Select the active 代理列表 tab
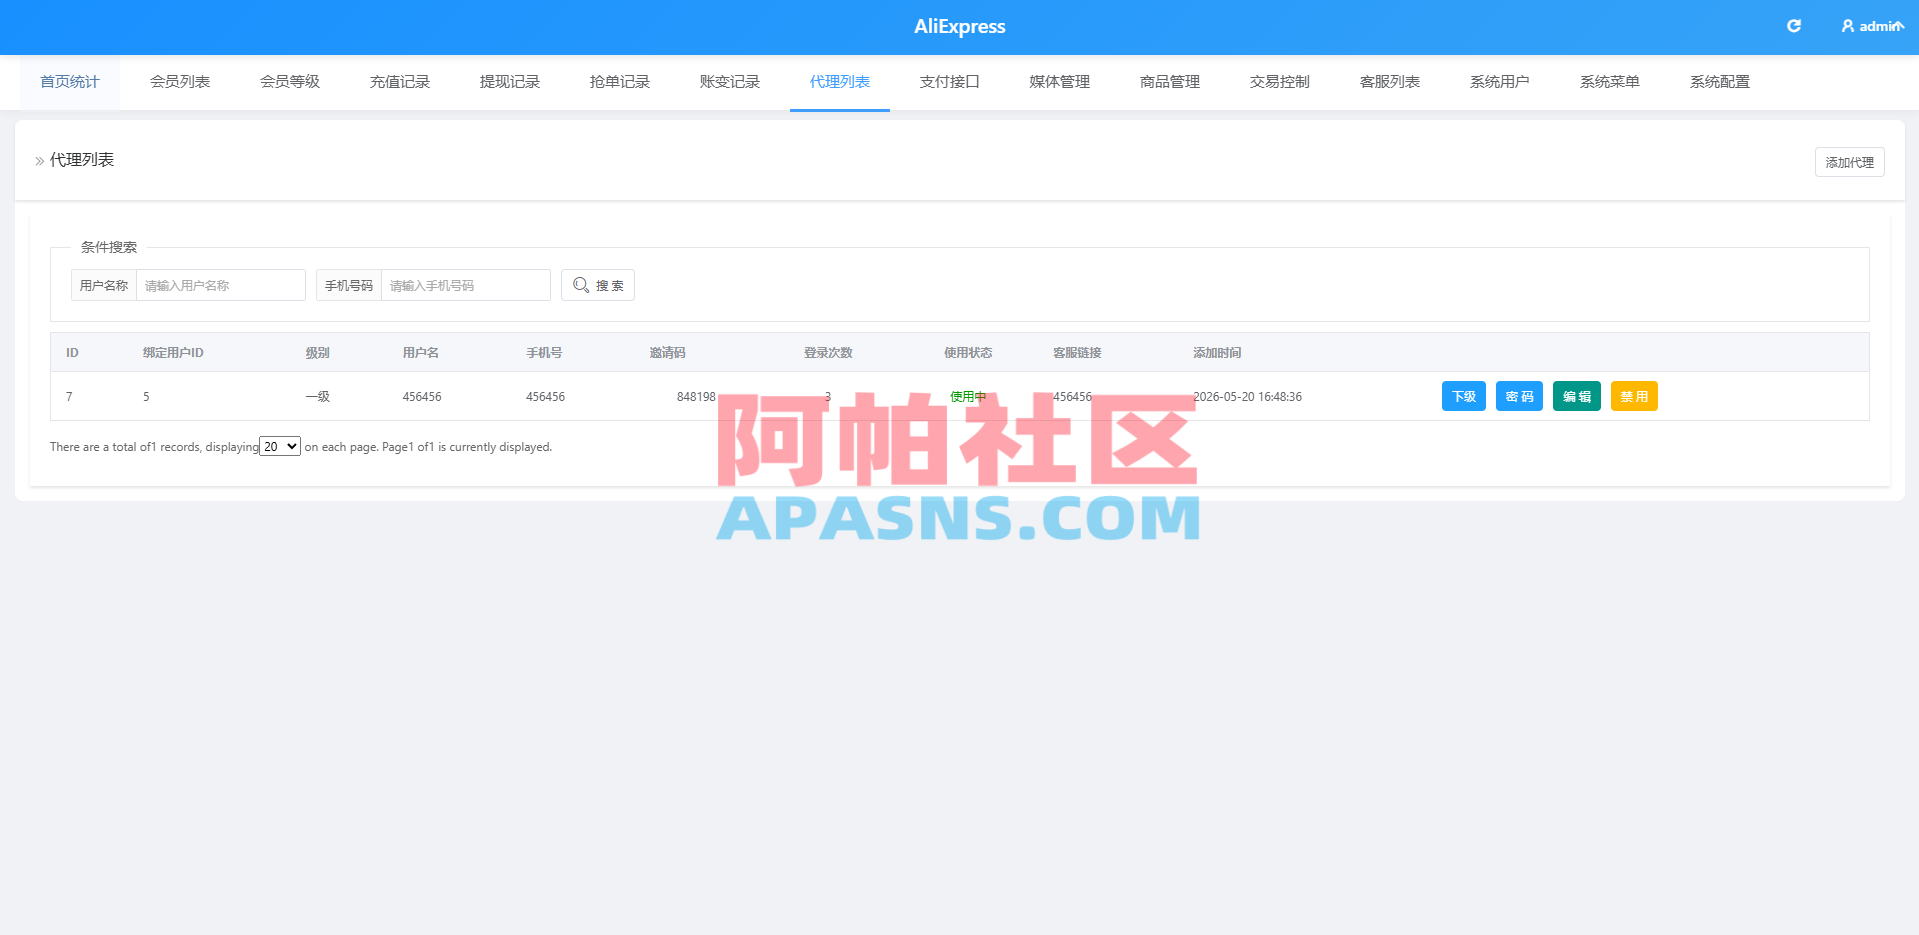 click(x=840, y=82)
